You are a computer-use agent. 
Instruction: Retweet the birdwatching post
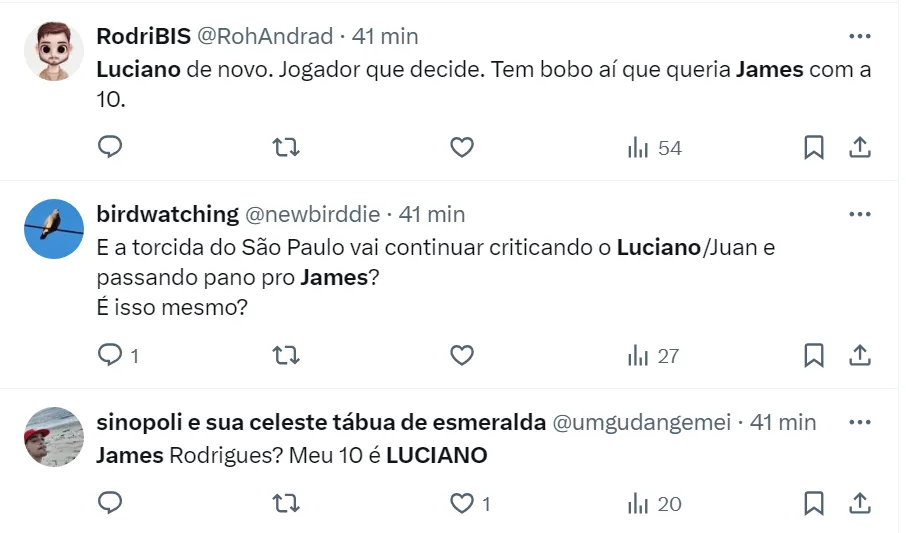[286, 355]
